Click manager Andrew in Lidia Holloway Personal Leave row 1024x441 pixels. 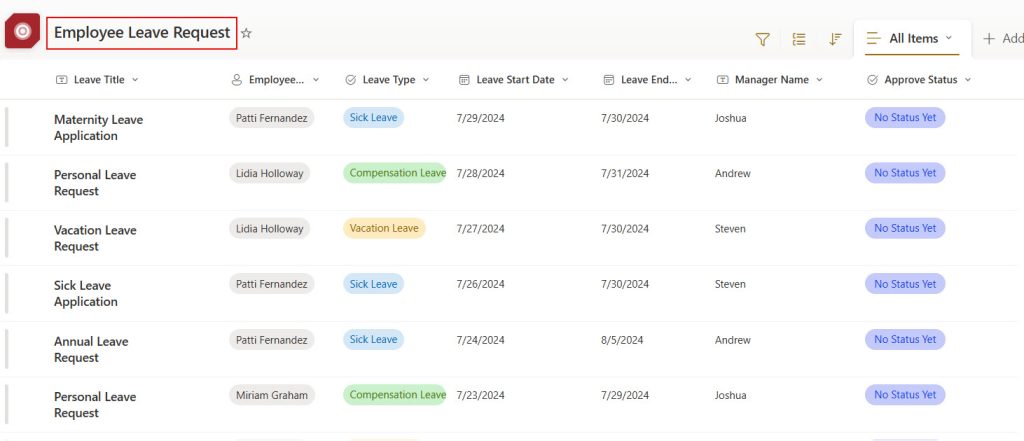tap(733, 174)
